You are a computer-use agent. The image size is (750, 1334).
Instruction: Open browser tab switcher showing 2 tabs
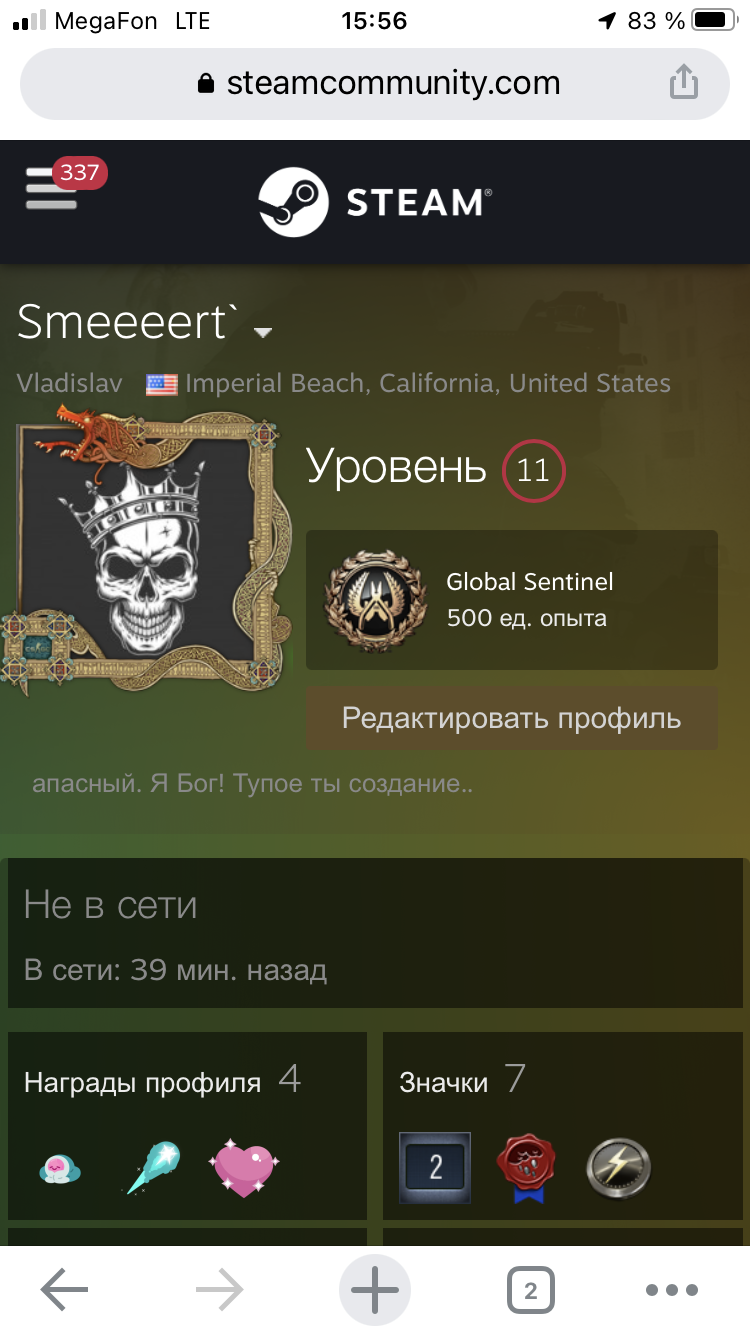[530, 1290]
